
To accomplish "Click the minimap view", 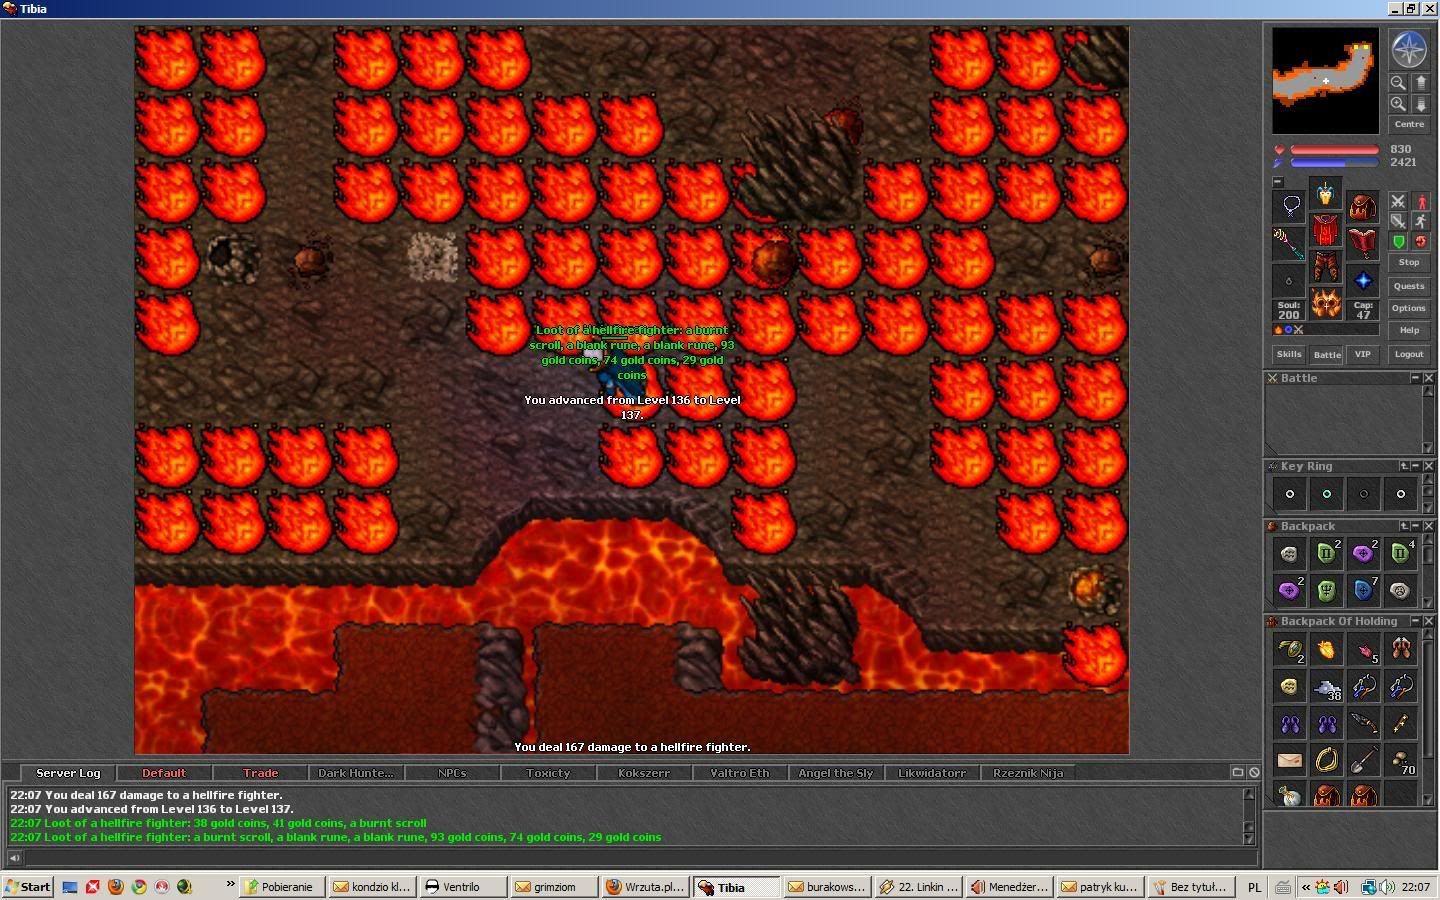I will pos(1325,80).
